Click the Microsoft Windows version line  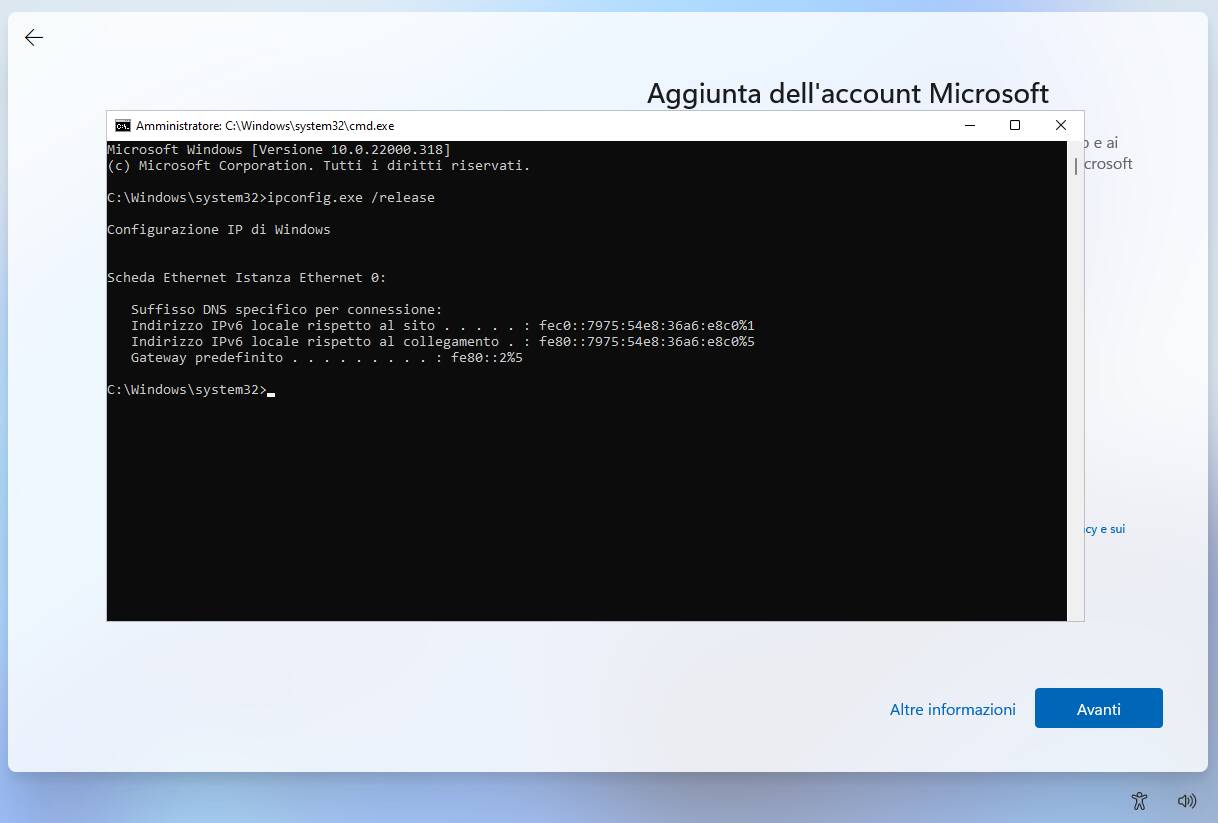[x=279, y=149]
